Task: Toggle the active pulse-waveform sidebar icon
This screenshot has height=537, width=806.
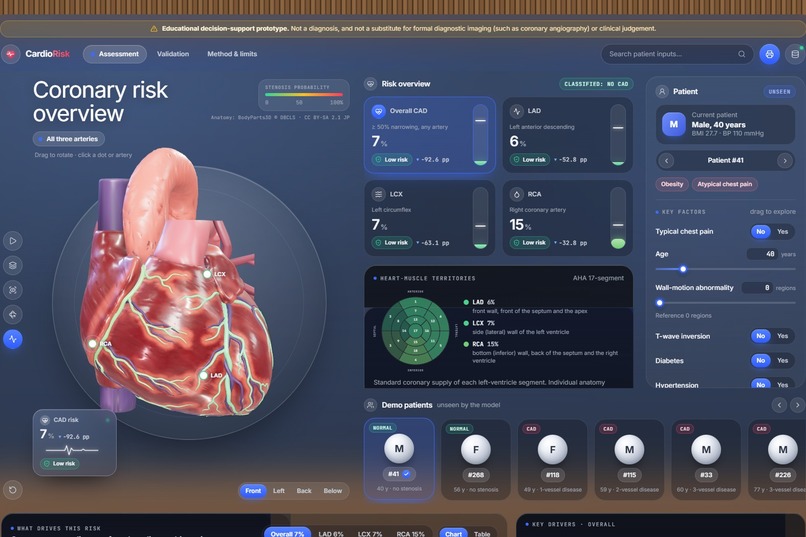Action: pyautogui.click(x=13, y=339)
